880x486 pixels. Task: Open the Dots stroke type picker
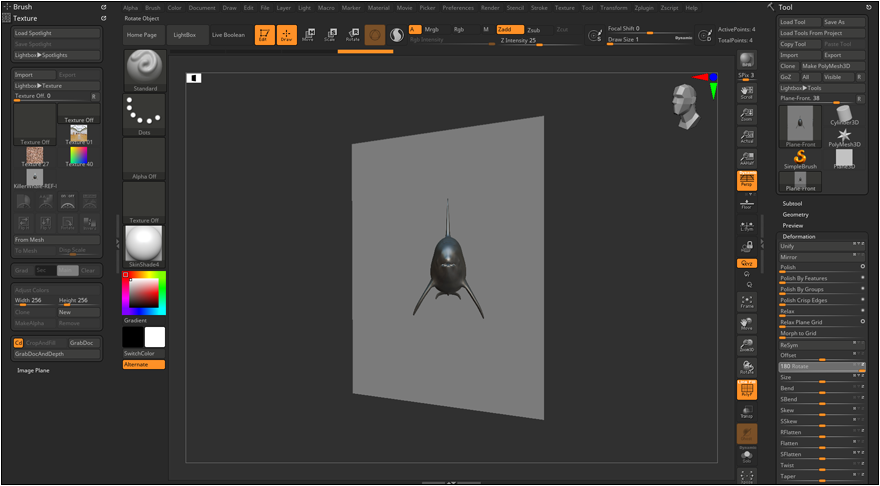point(145,115)
